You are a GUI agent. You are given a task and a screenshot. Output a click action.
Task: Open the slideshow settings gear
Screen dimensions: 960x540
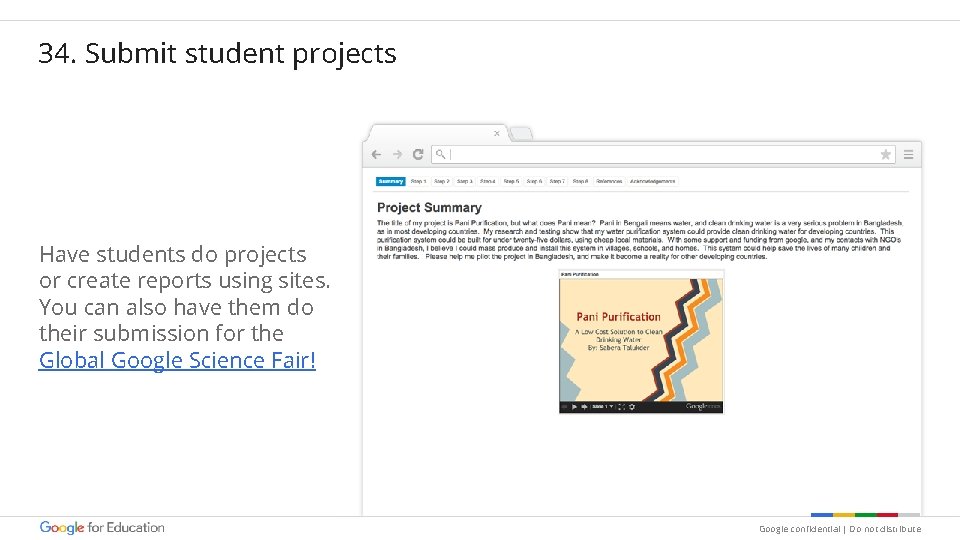(632, 407)
